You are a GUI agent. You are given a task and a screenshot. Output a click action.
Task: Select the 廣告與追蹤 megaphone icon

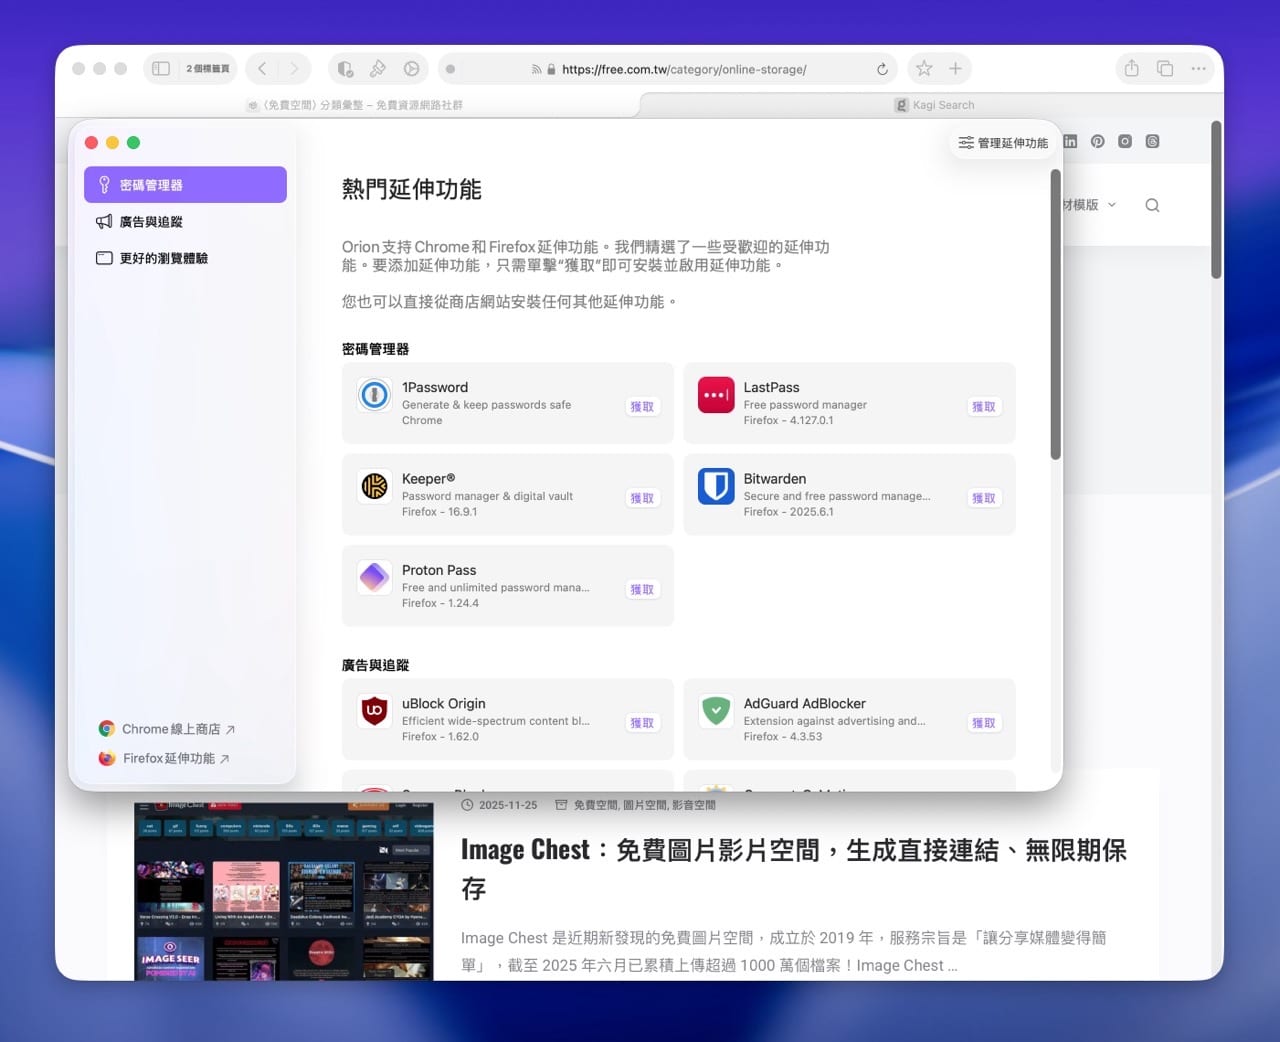pos(104,221)
